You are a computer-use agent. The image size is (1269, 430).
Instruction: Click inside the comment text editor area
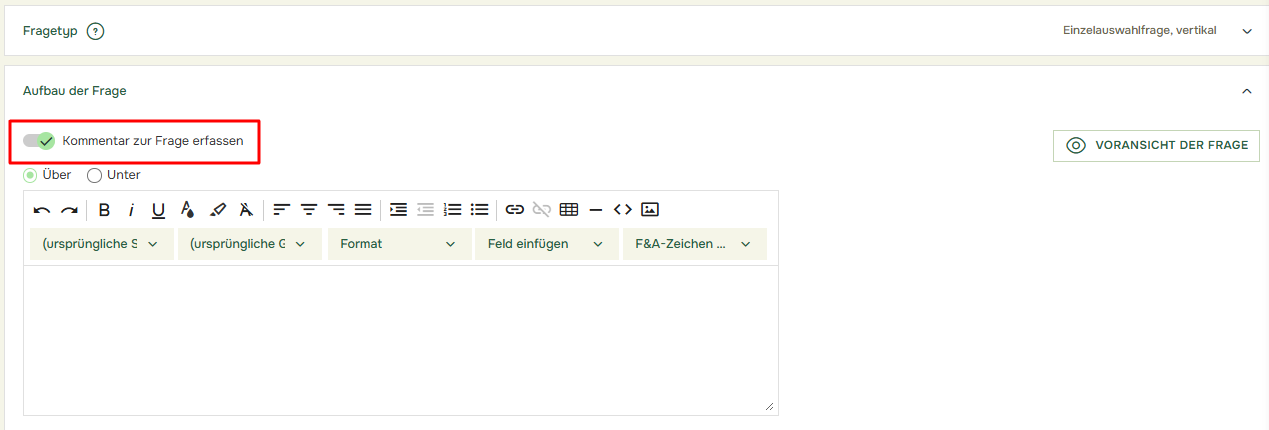400,340
